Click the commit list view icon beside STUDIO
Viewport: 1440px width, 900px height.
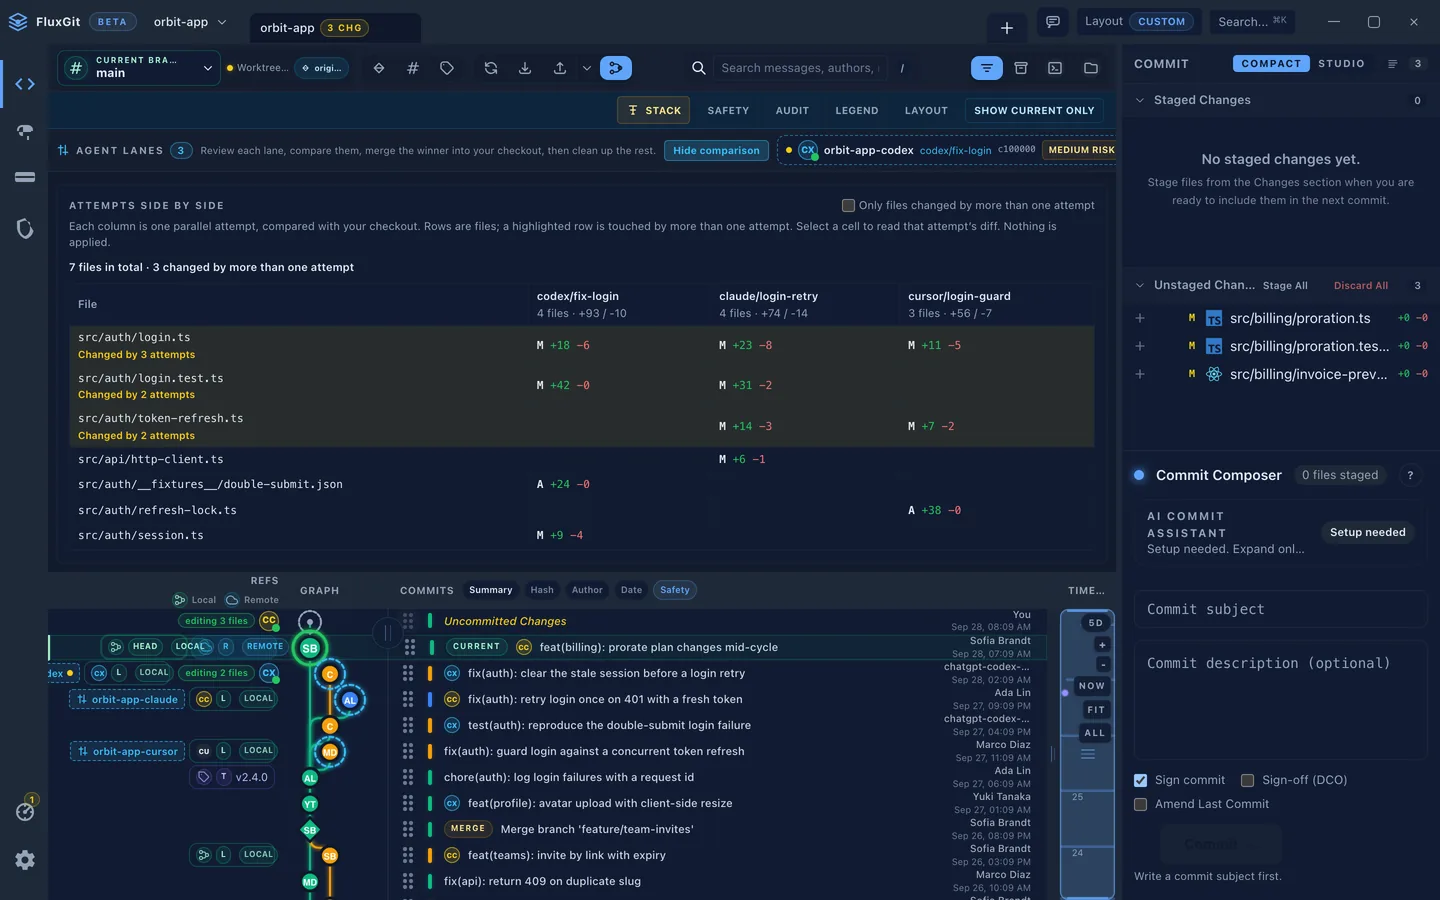point(1392,64)
